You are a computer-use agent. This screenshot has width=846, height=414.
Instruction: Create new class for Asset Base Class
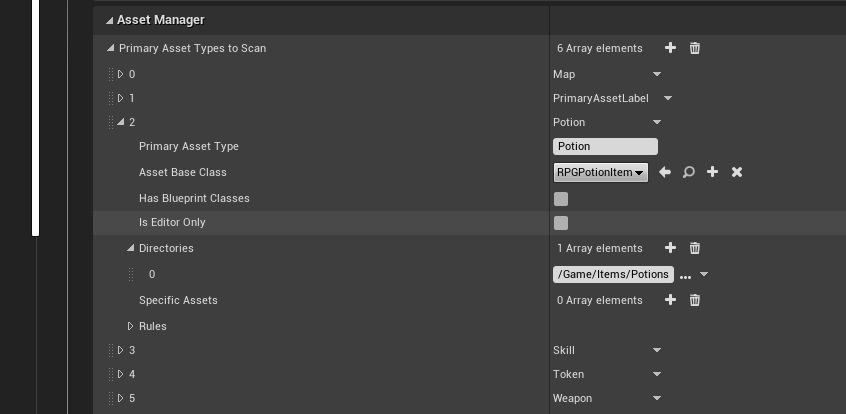coord(712,172)
